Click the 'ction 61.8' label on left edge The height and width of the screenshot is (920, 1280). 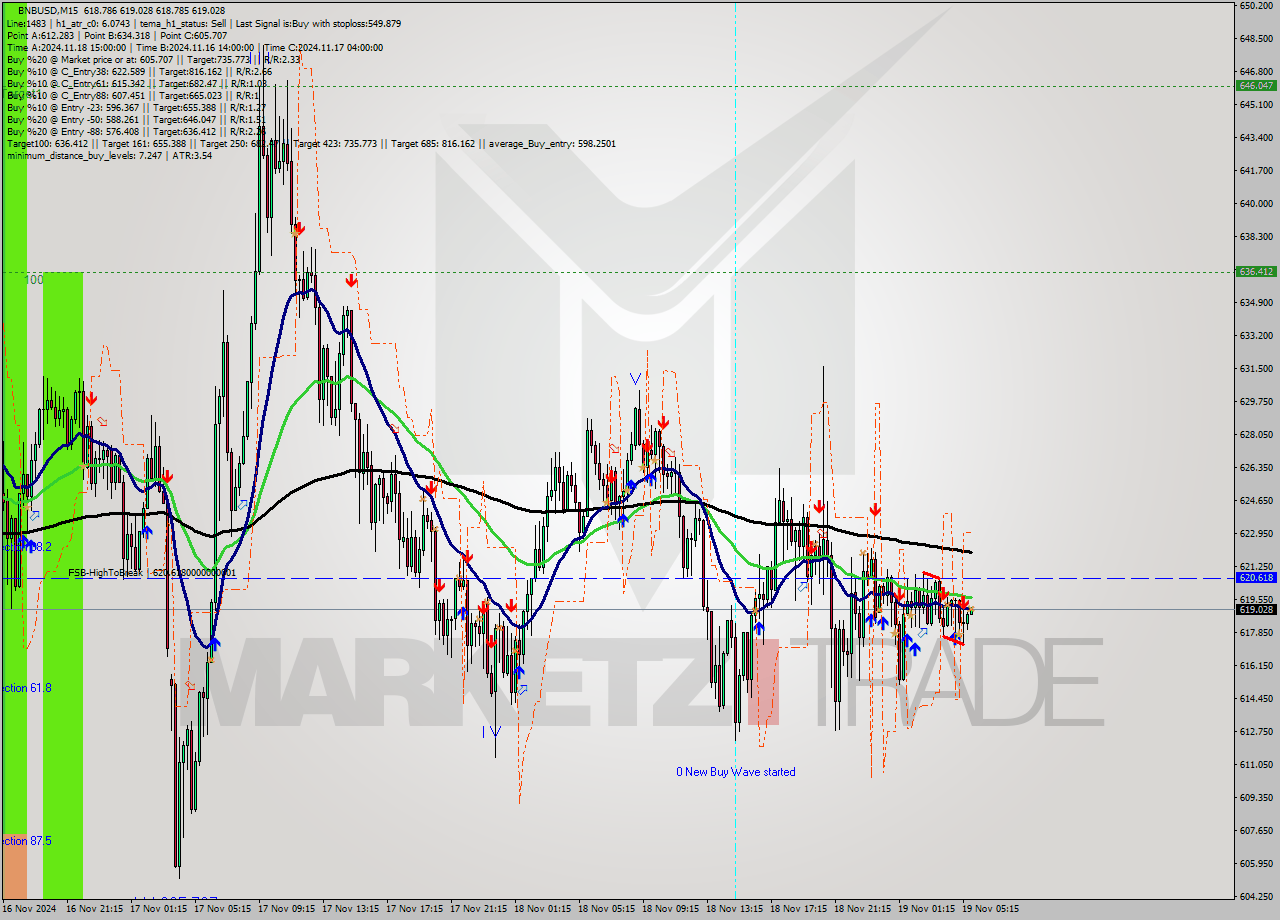coord(26,688)
